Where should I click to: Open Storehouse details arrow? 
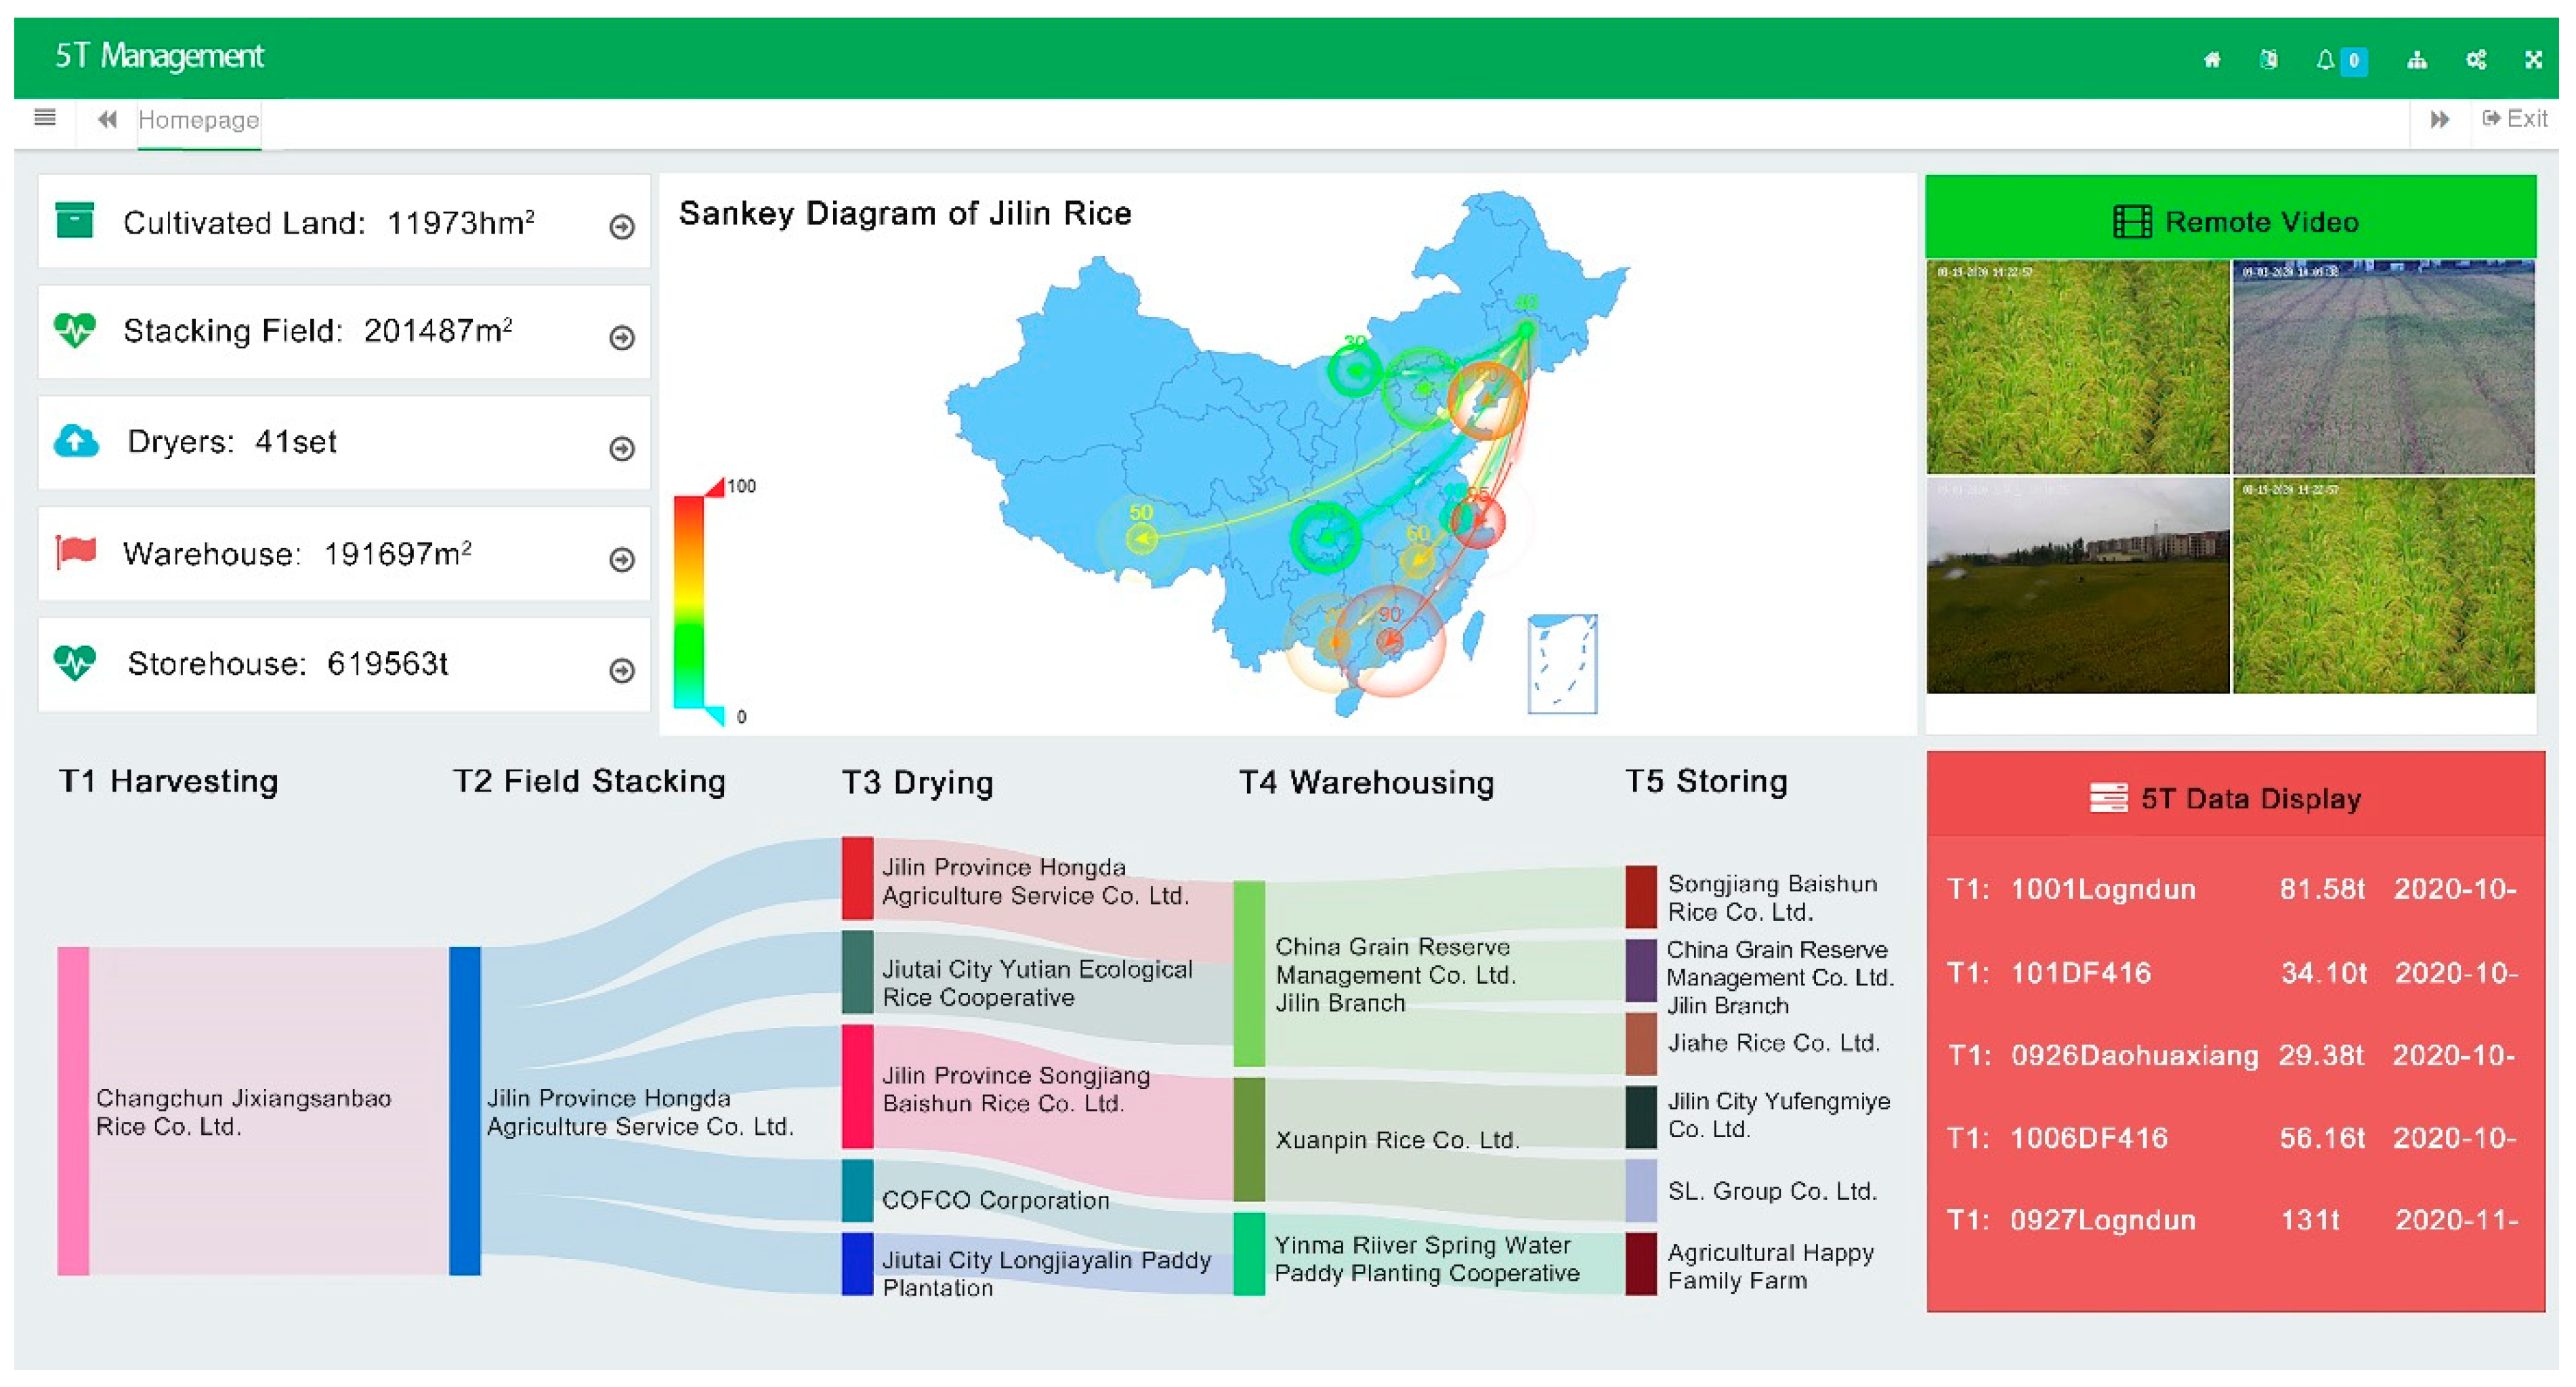pos(622,670)
